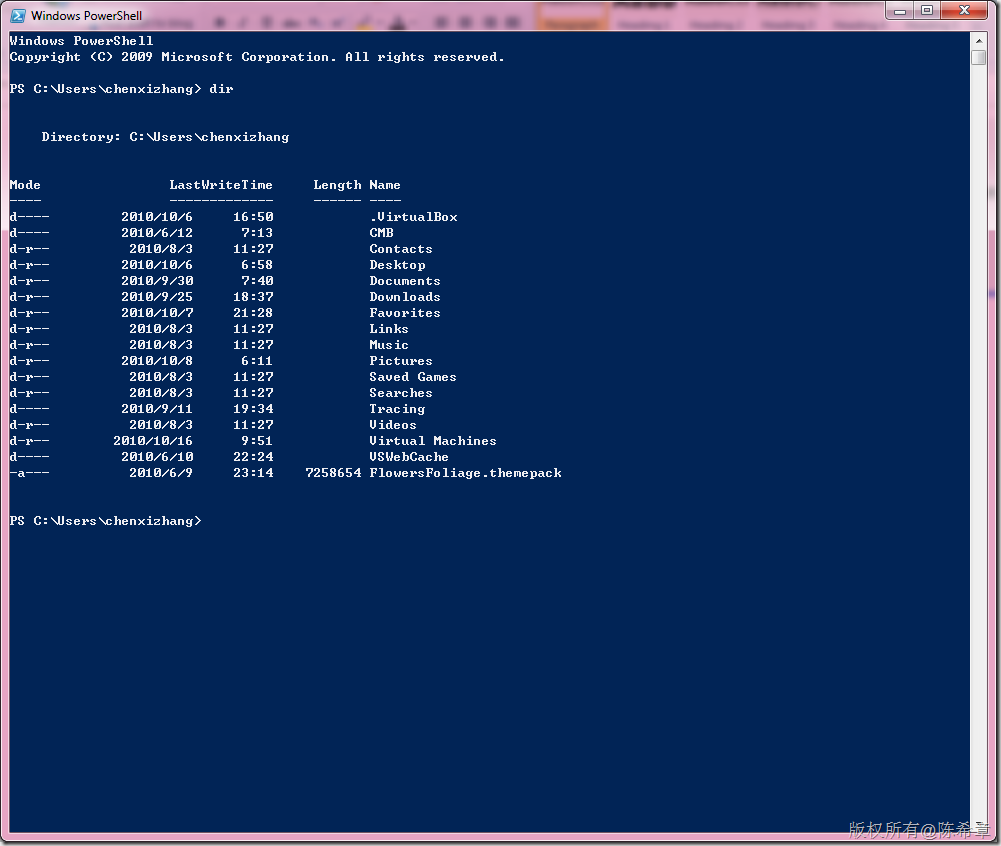Click the Contacts directory name
Screen dimensions: 1001x846
(x=401, y=249)
